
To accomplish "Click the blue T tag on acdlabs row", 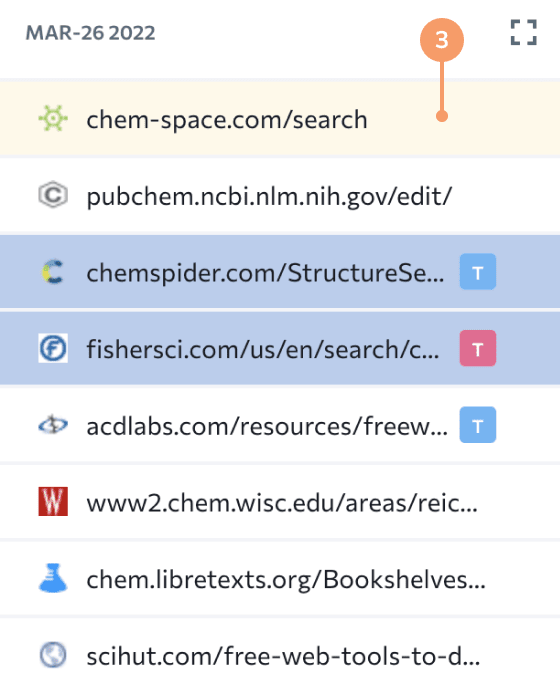I will pyautogui.click(x=478, y=425).
